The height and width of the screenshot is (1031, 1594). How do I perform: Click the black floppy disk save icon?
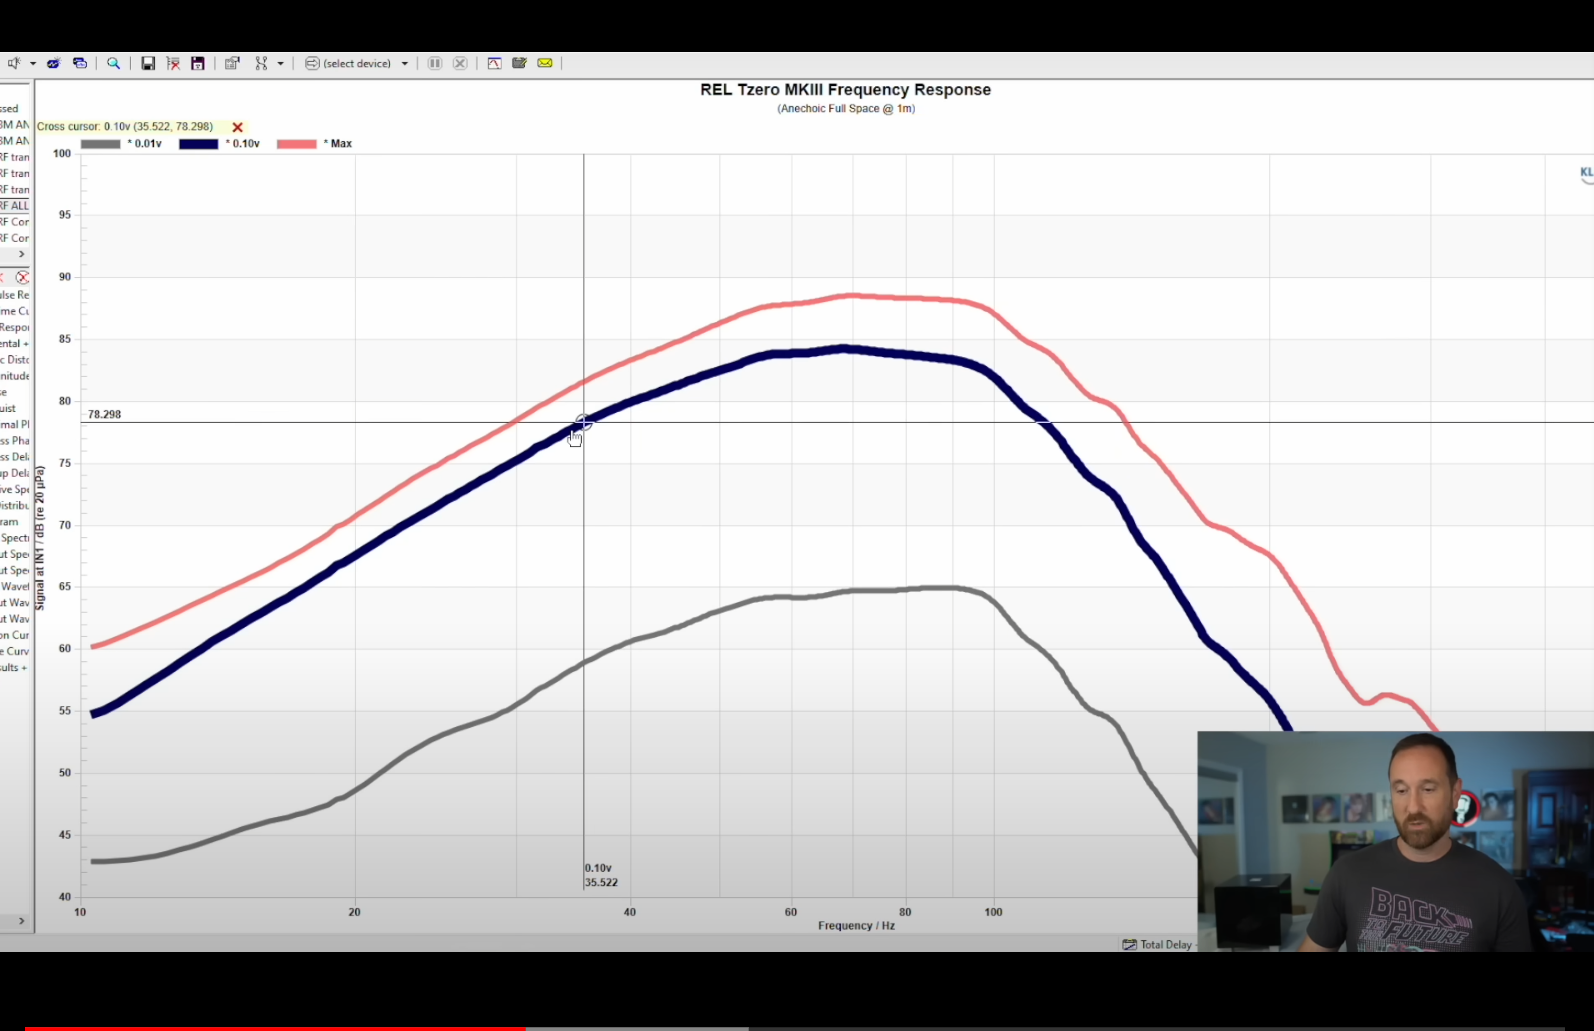point(148,63)
